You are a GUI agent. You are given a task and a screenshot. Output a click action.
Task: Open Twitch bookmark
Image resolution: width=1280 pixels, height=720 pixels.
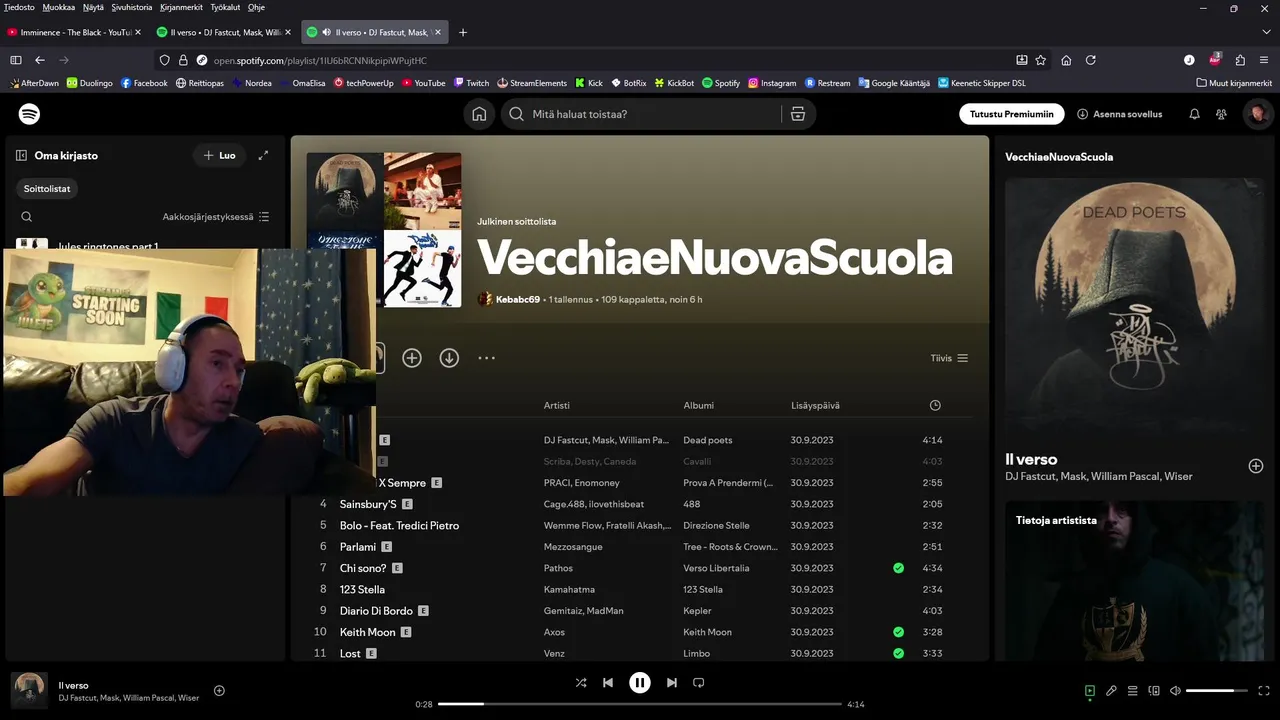point(471,83)
